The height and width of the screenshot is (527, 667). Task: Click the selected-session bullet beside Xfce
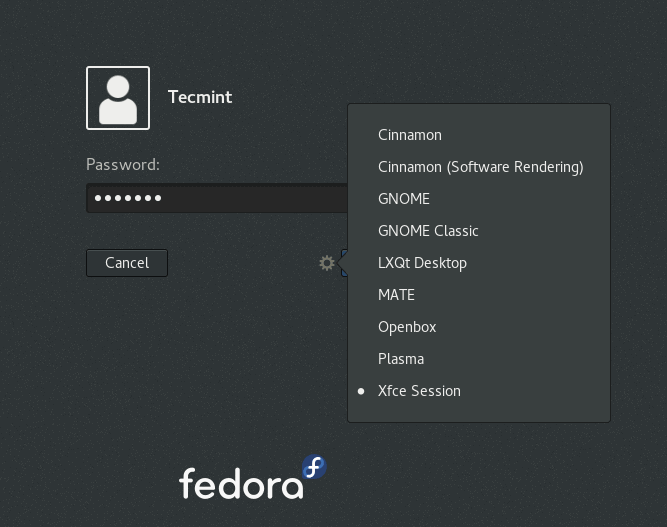[x=361, y=391]
